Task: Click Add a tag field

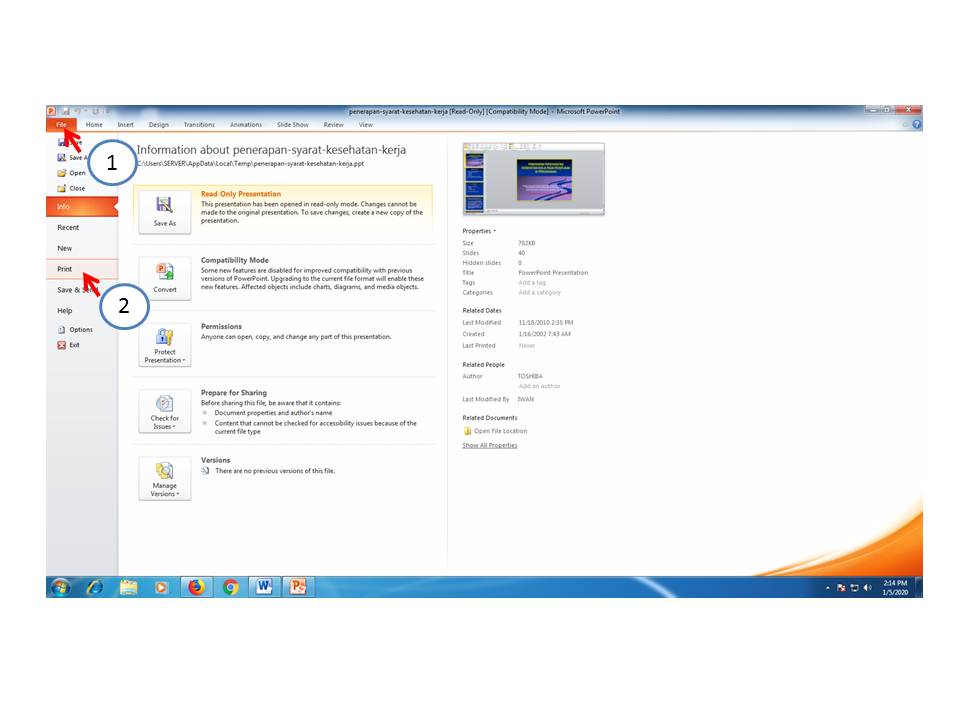Action: click(531, 283)
